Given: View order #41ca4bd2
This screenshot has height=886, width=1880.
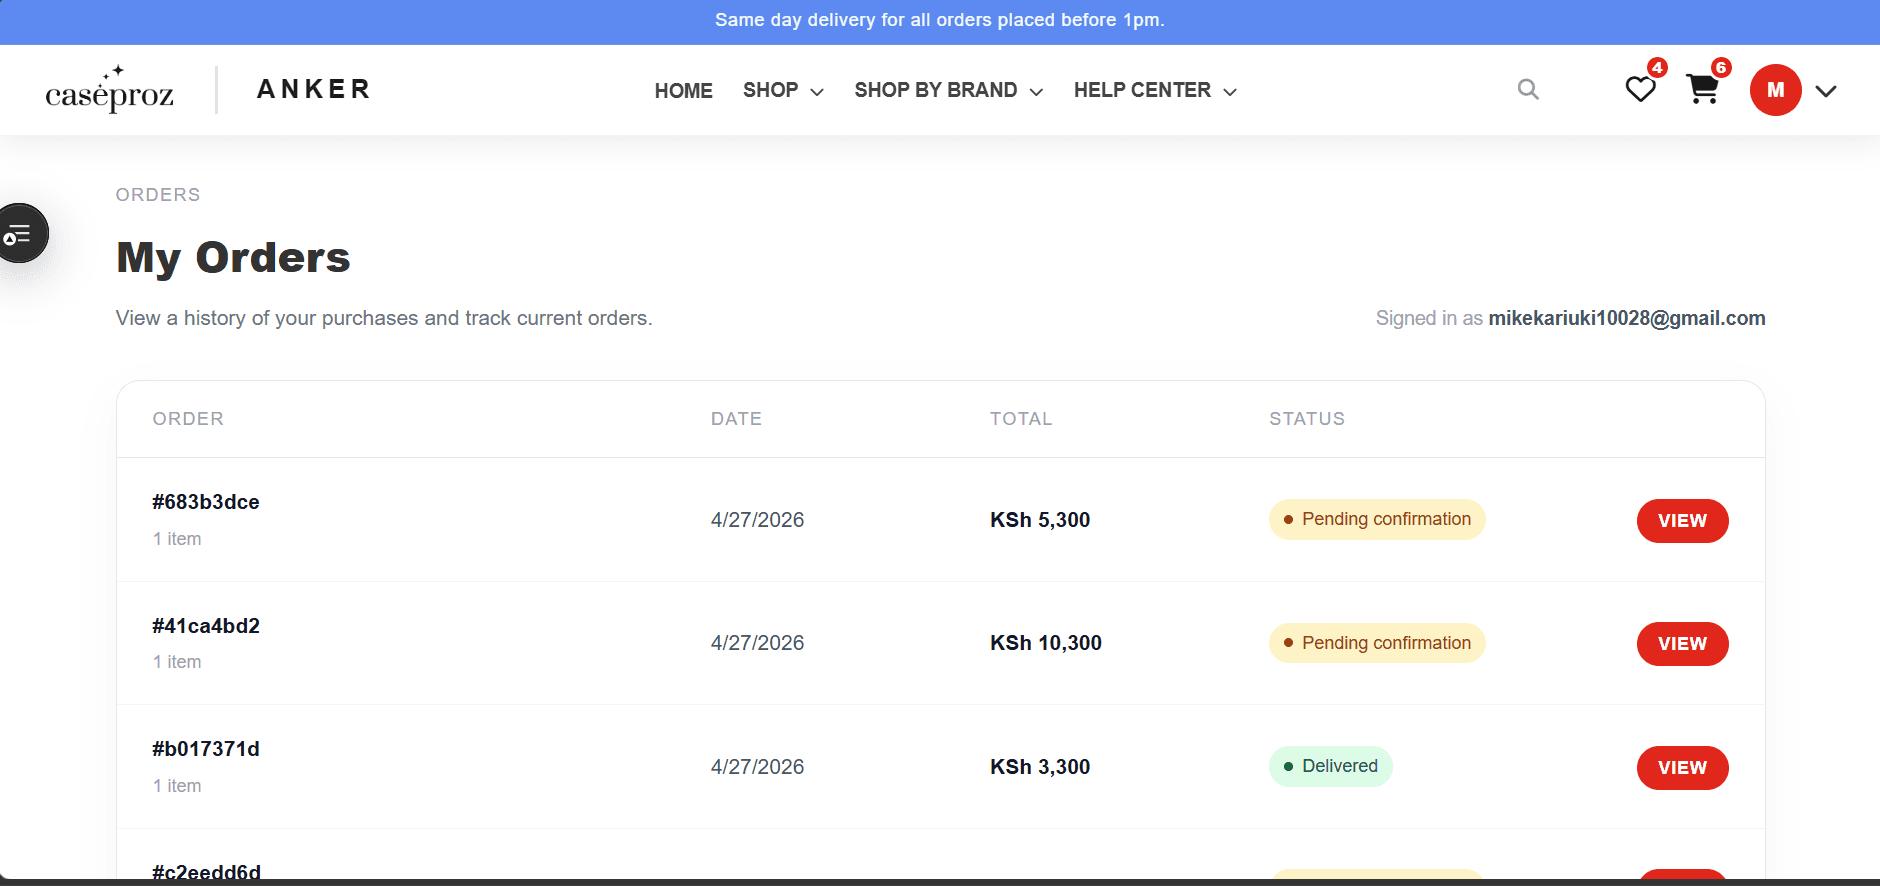Looking at the screenshot, I should 1682,644.
